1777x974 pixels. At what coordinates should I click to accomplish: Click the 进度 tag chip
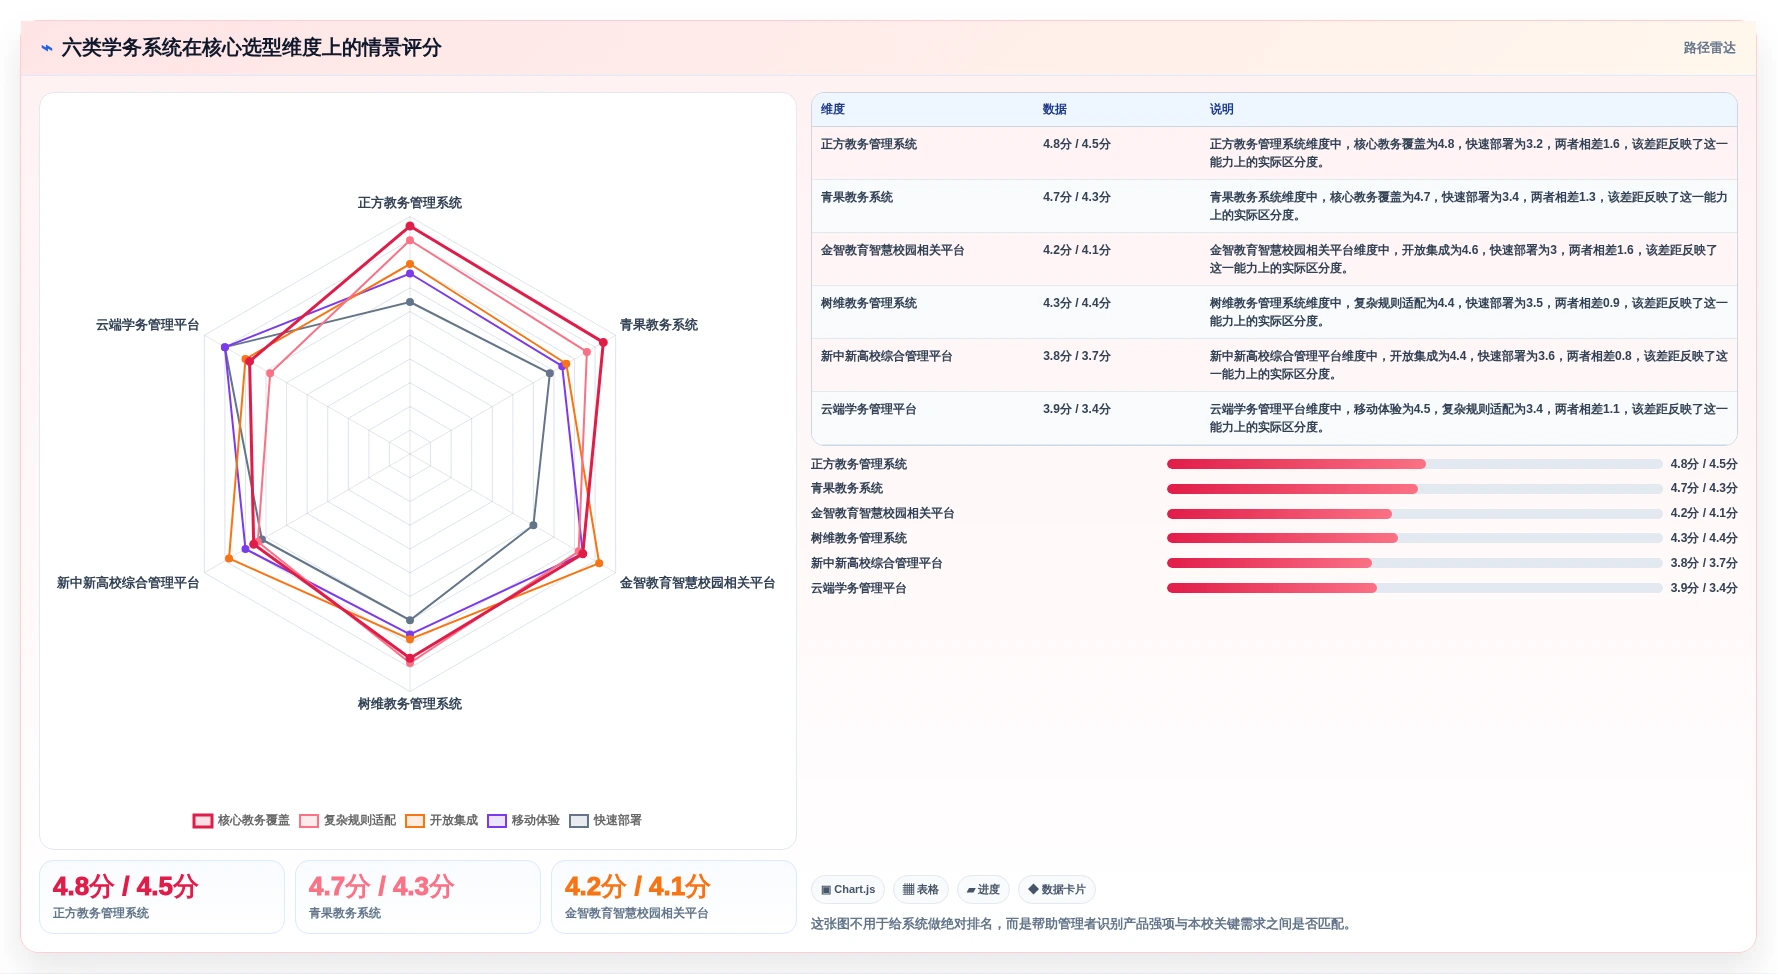(983, 889)
